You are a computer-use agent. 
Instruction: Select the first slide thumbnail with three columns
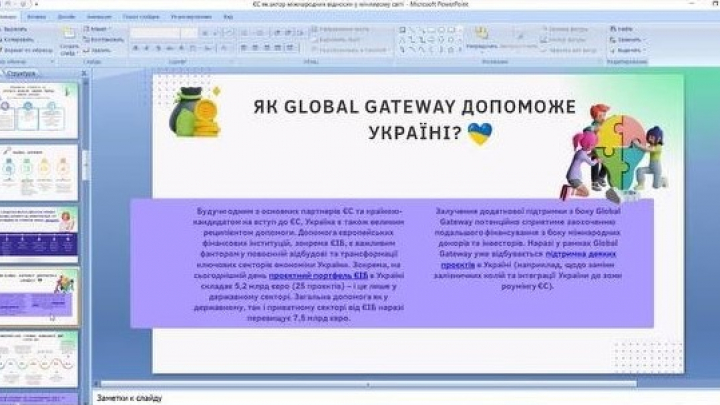[x=38, y=110]
